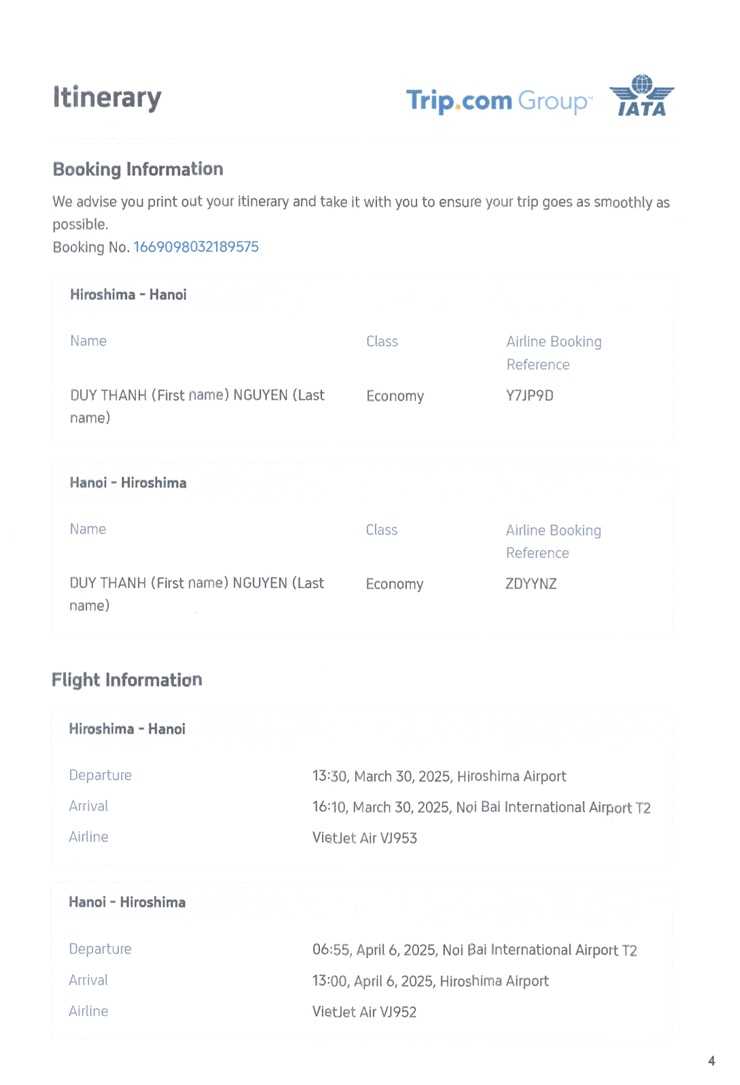Click the 06:55 April 6 departure line
Viewport: 740px width, 1085px height.
click(x=474, y=950)
